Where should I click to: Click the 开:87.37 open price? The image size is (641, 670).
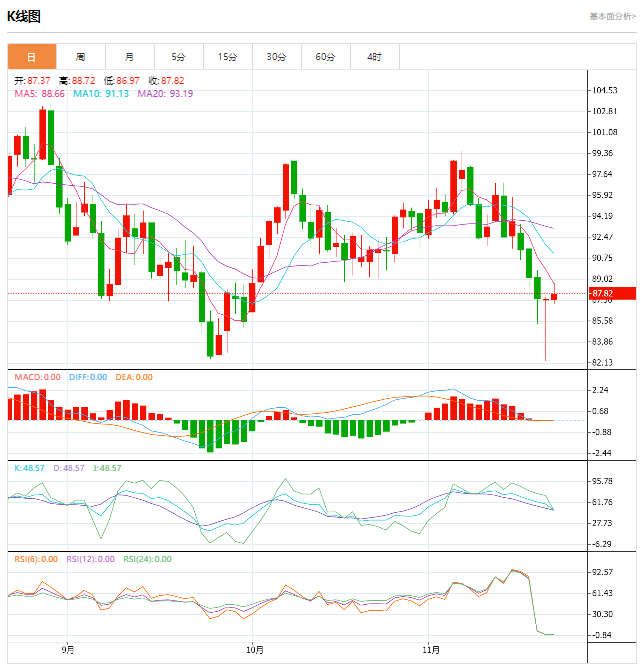(32, 81)
